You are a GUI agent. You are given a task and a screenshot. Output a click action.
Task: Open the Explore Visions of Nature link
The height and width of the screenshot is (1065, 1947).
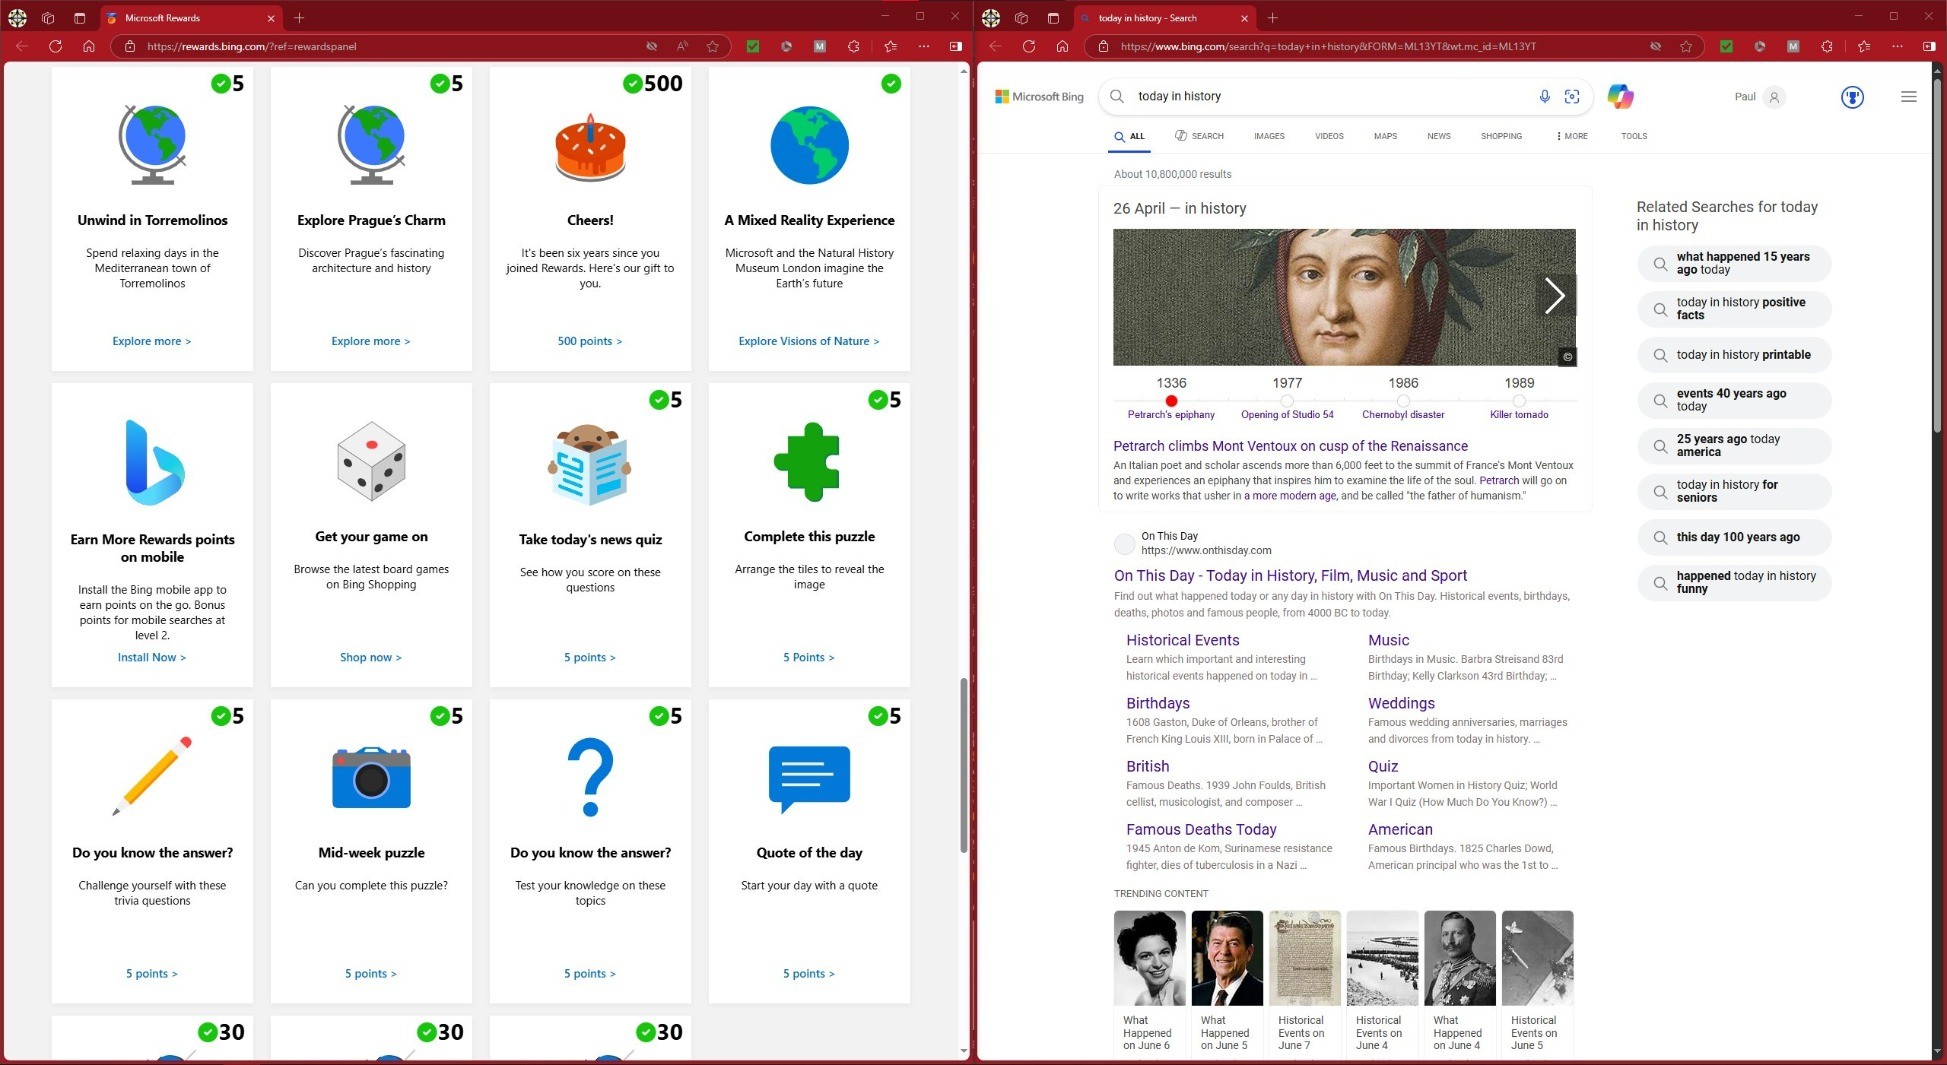[x=809, y=341]
